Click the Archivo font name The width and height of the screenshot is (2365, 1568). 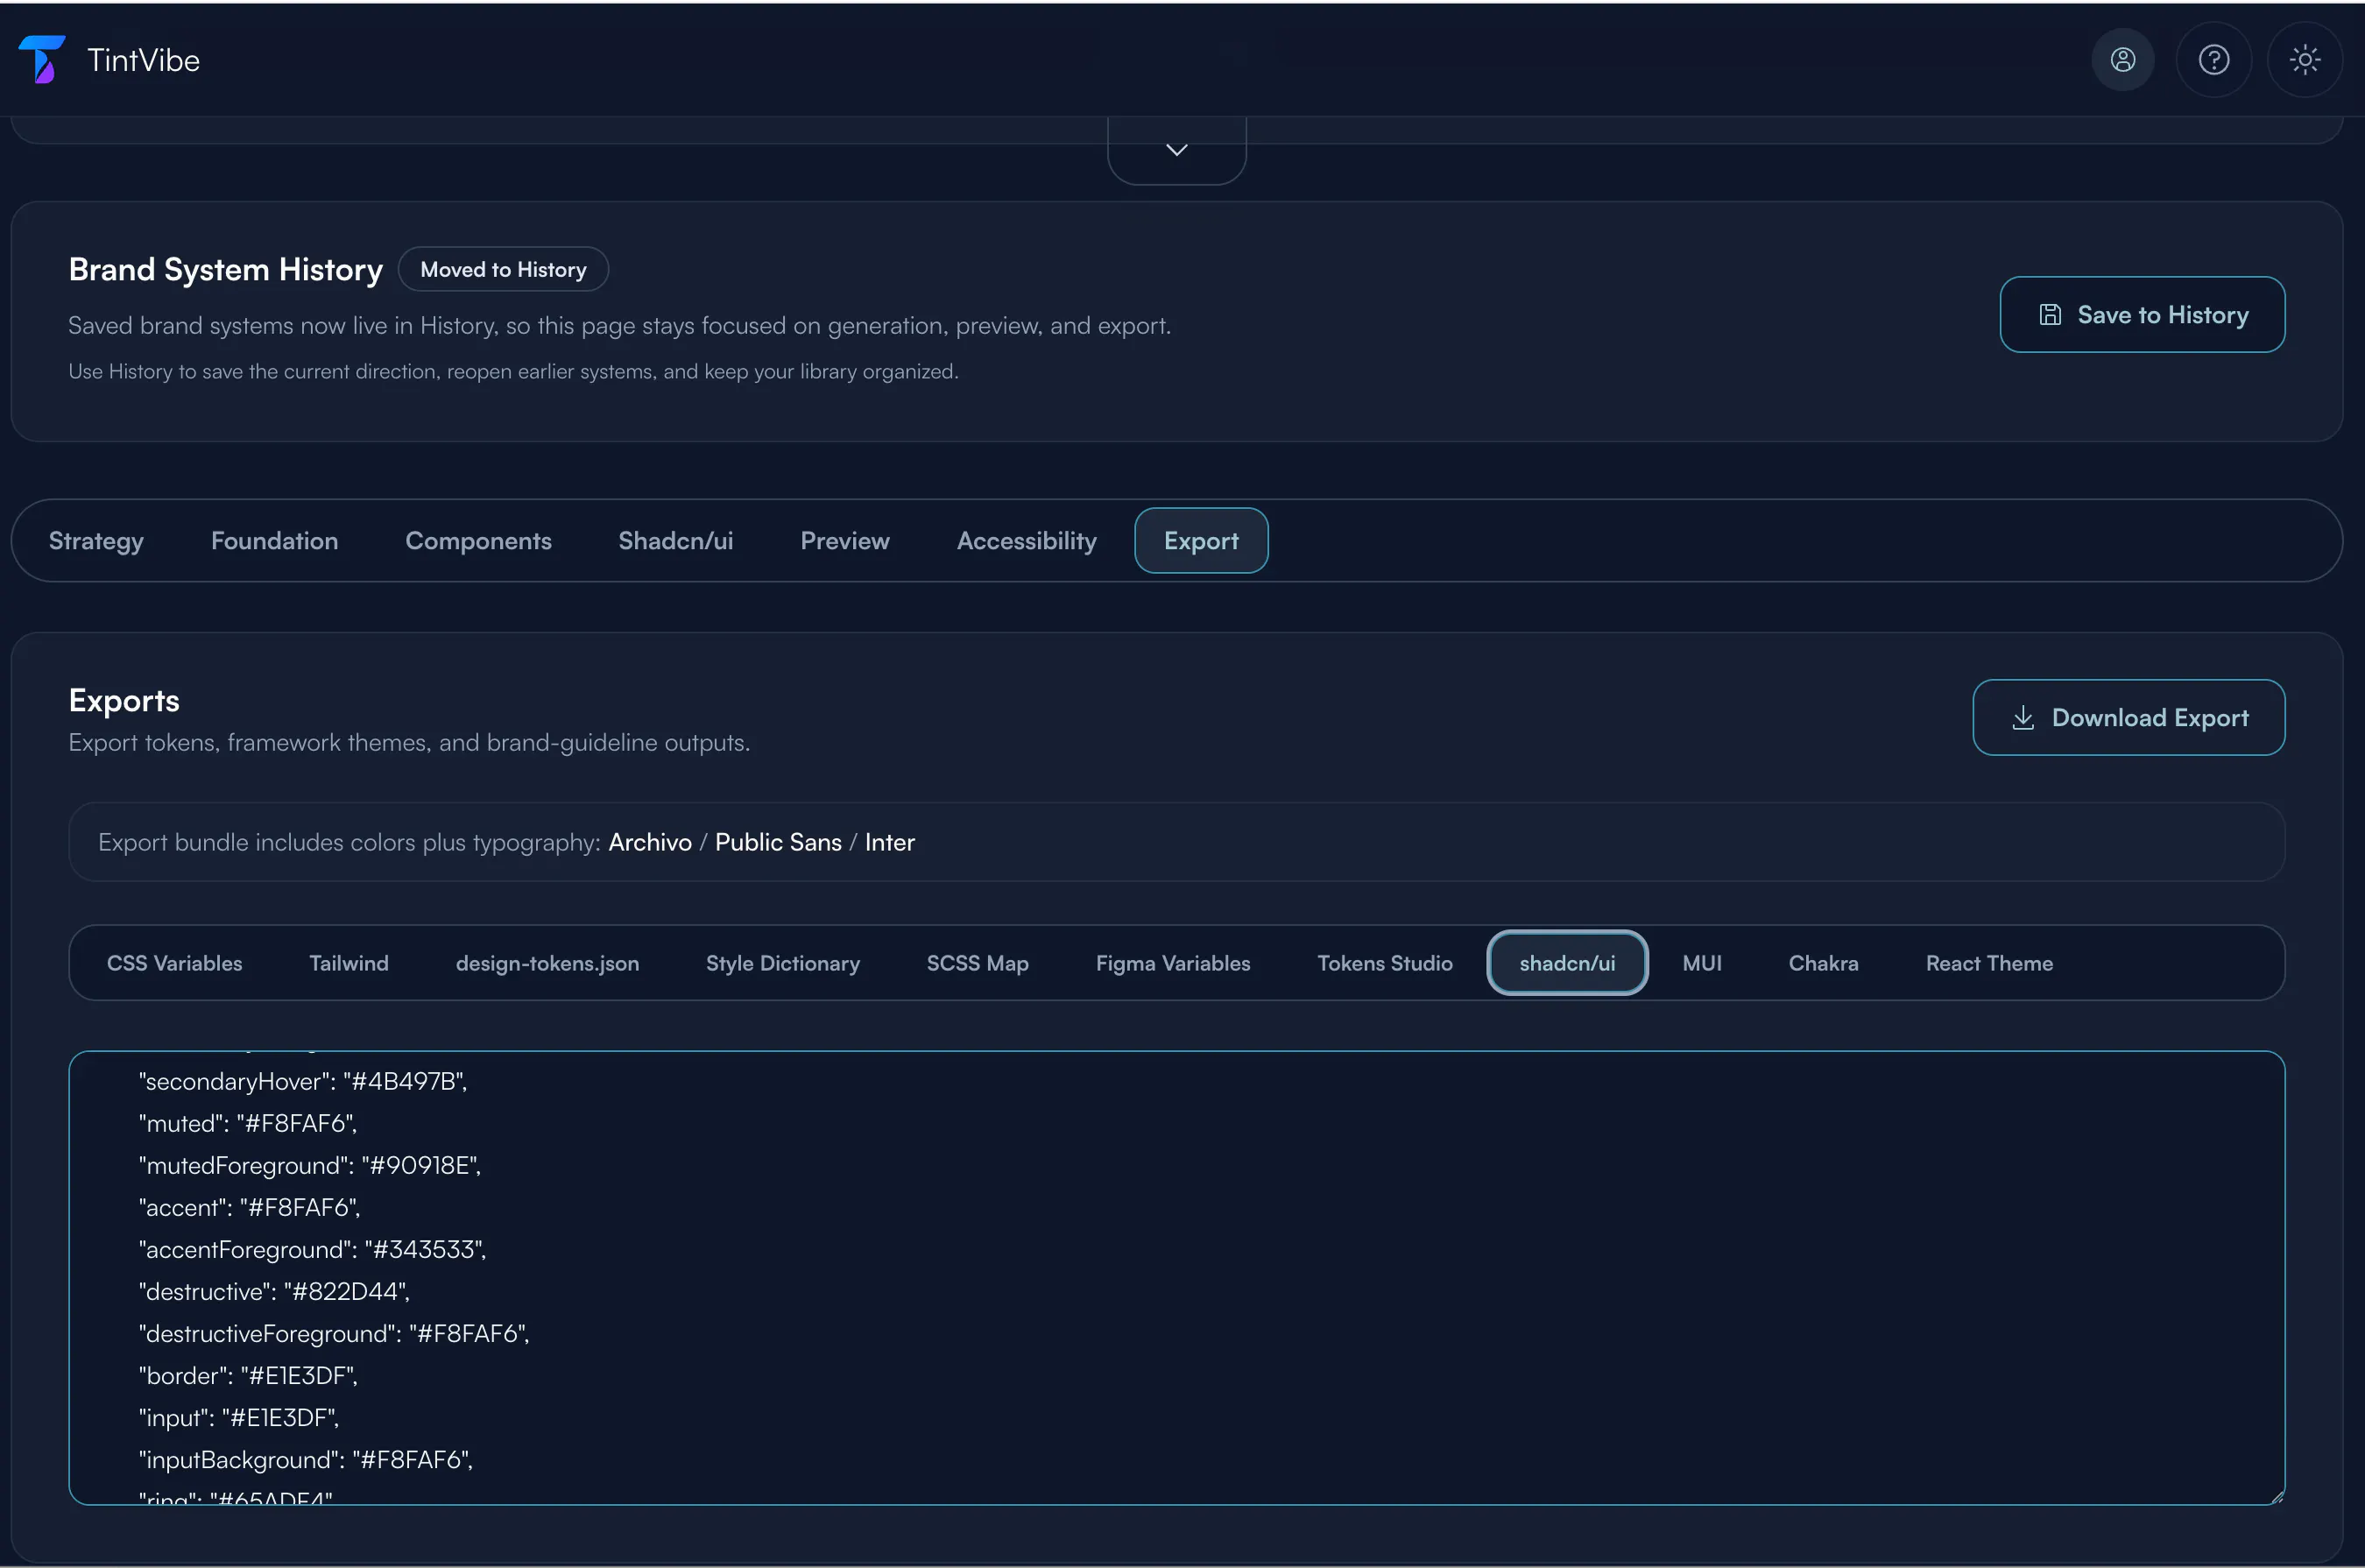click(650, 842)
